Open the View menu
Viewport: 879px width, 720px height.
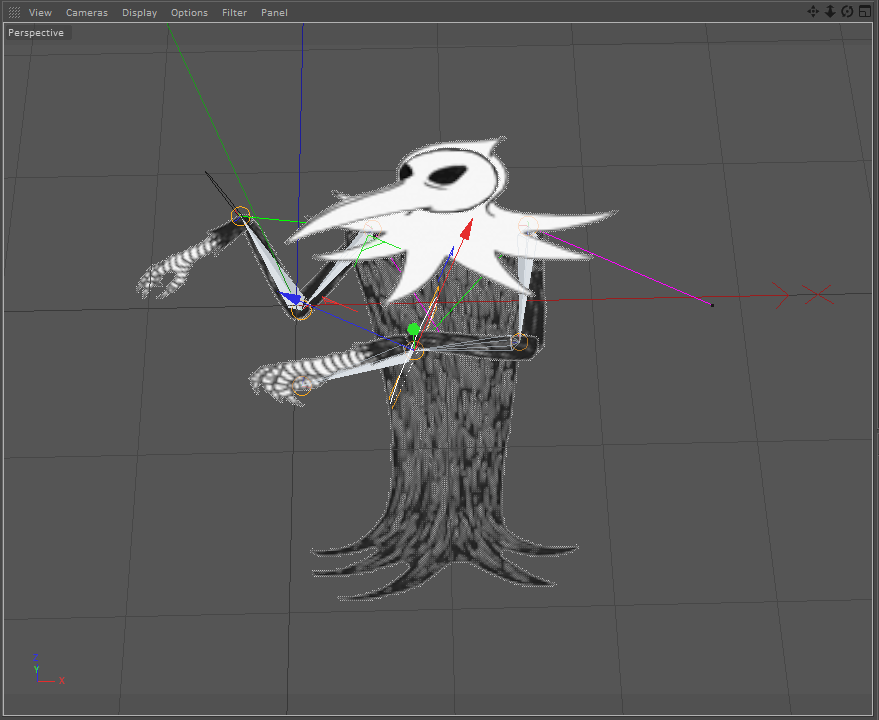40,12
